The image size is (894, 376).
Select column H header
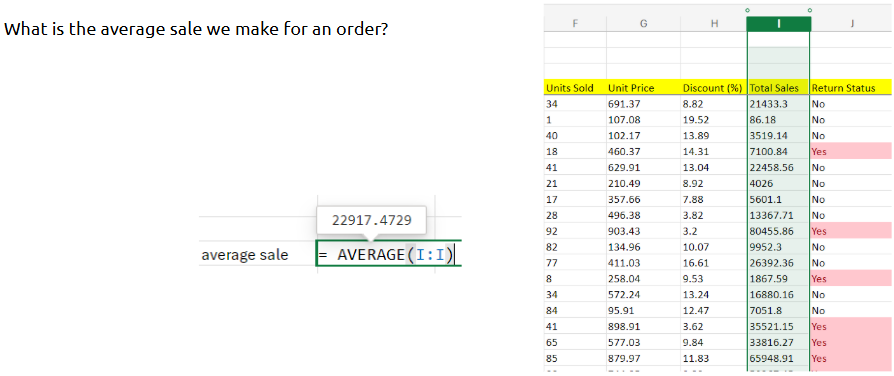(x=713, y=25)
